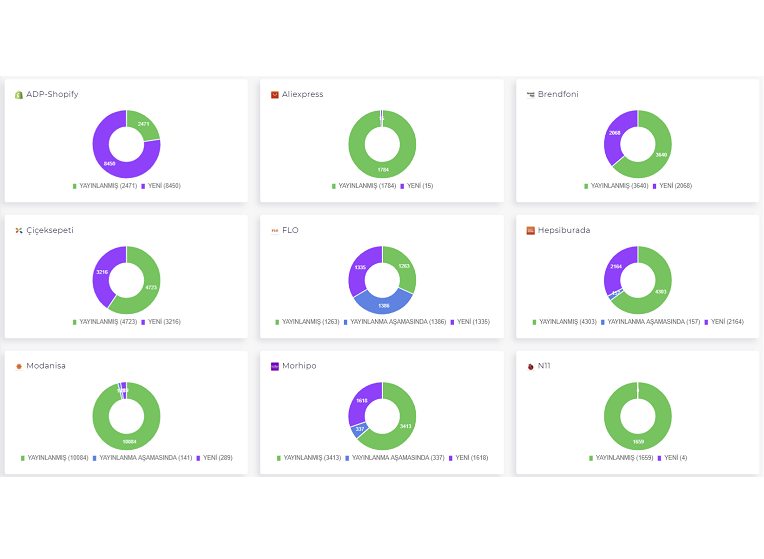Image resolution: width=764 pixels, height=559 pixels.
Task: Click the Morhipo logo icon
Action: click(274, 366)
